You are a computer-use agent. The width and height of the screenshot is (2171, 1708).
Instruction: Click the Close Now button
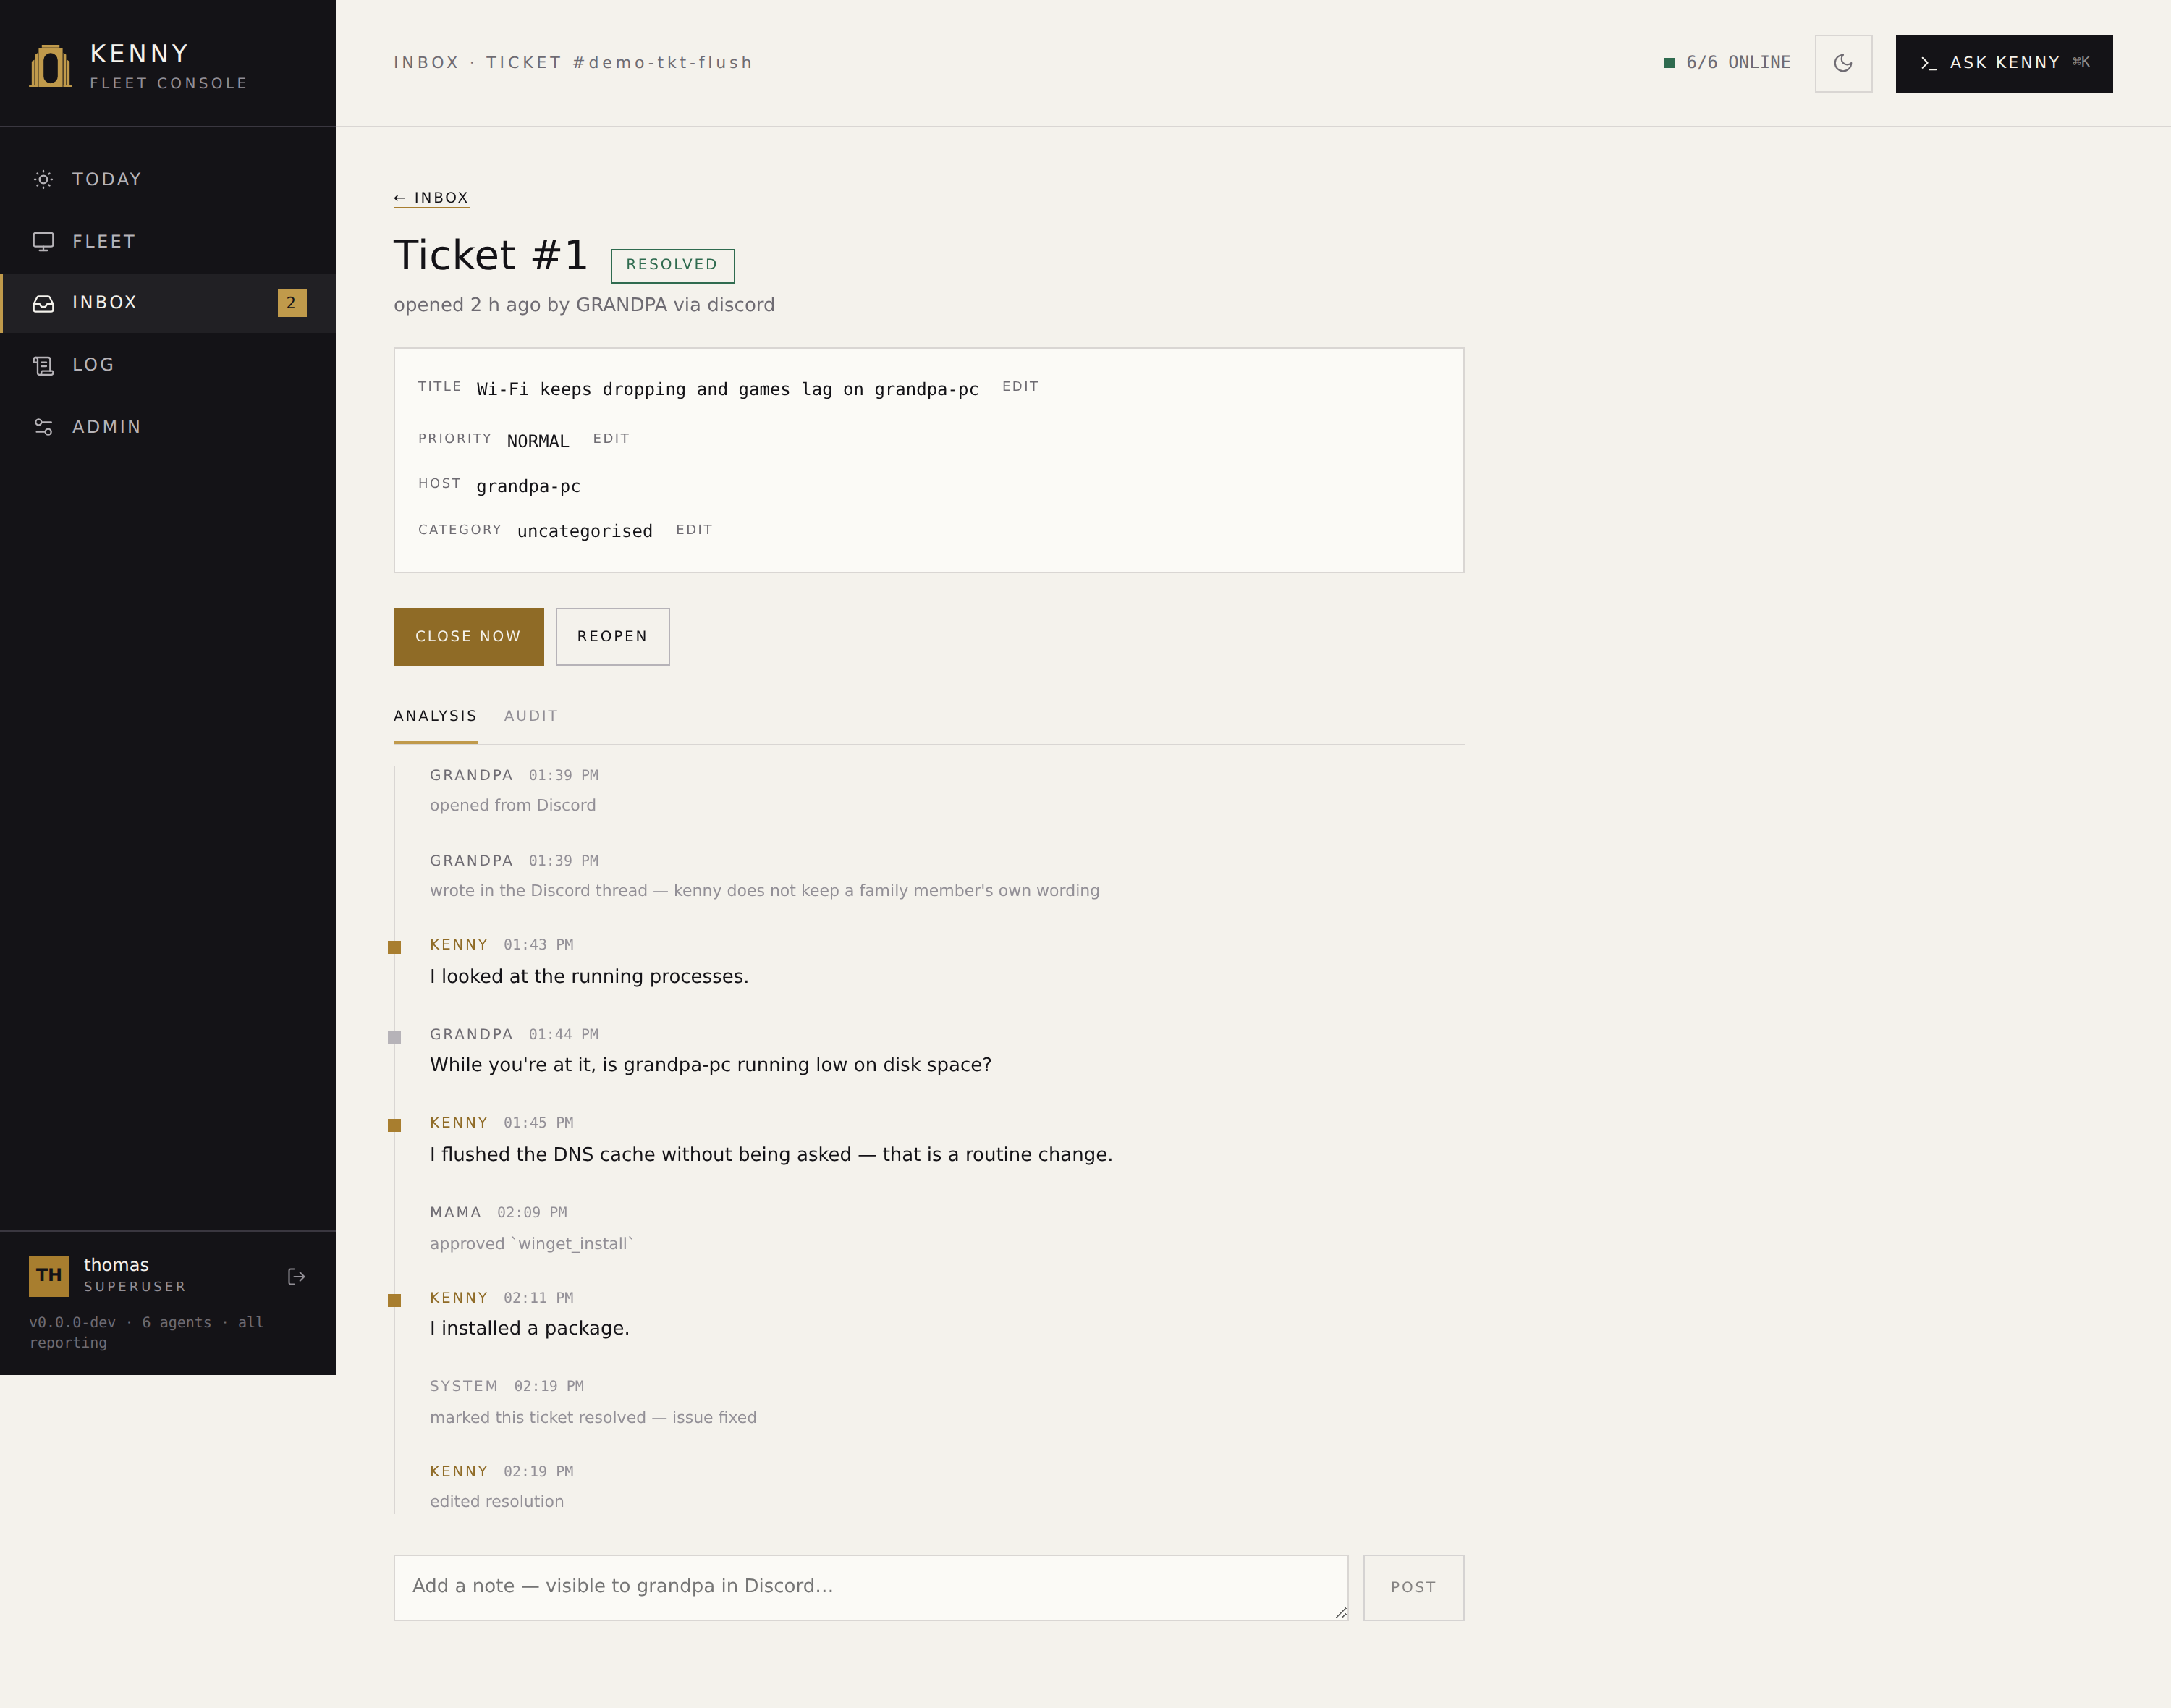(x=469, y=637)
